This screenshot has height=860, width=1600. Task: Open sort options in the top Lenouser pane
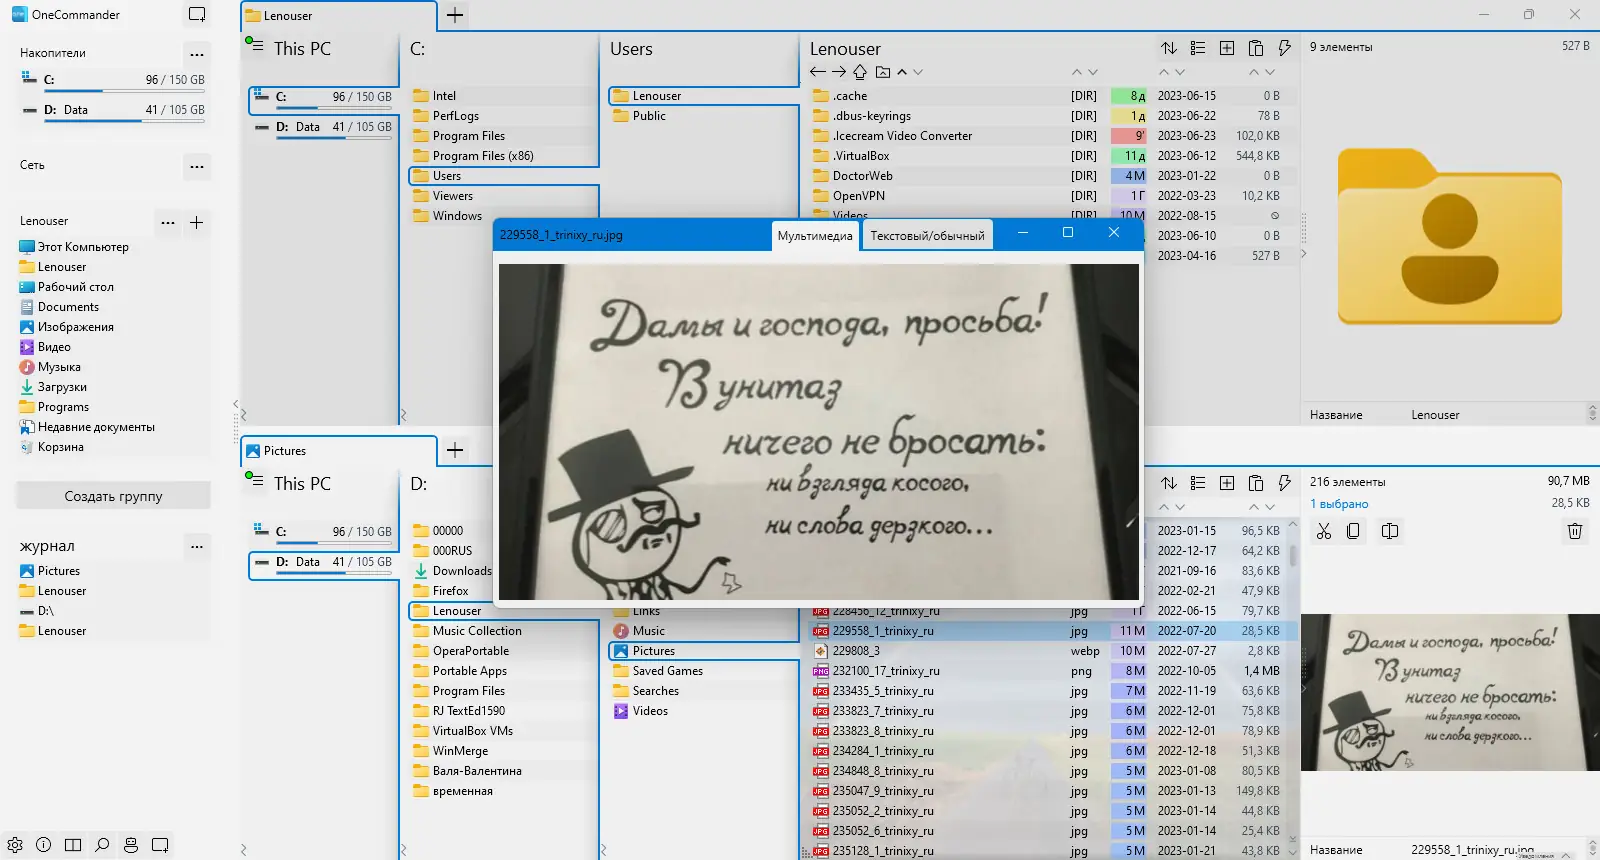tap(1169, 48)
